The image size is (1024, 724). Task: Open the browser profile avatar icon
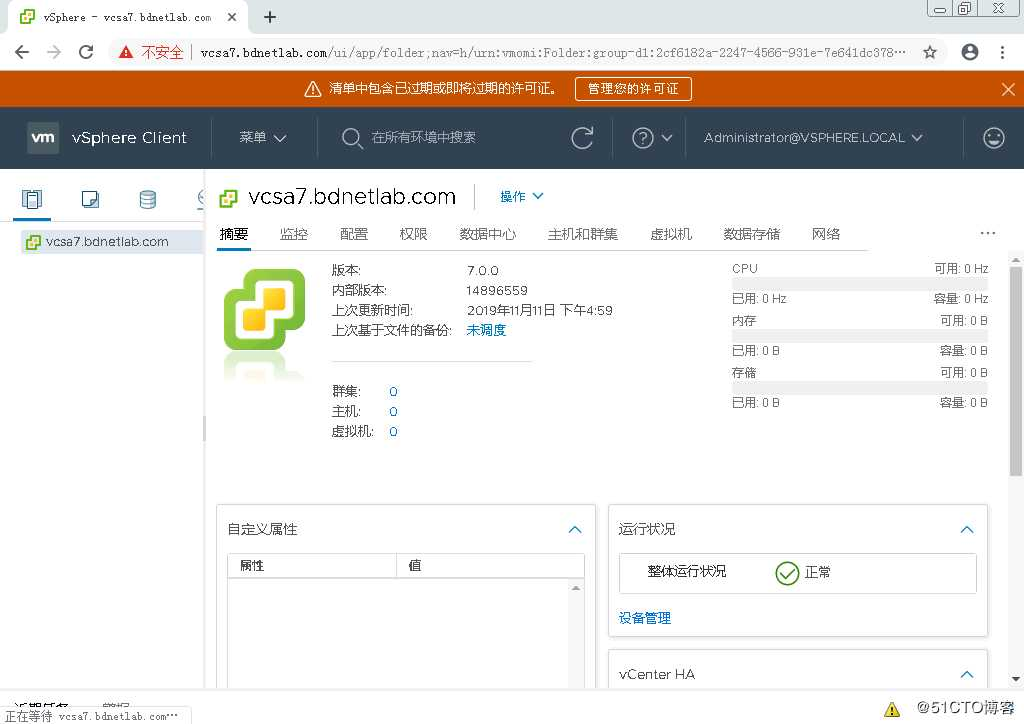tap(970, 52)
